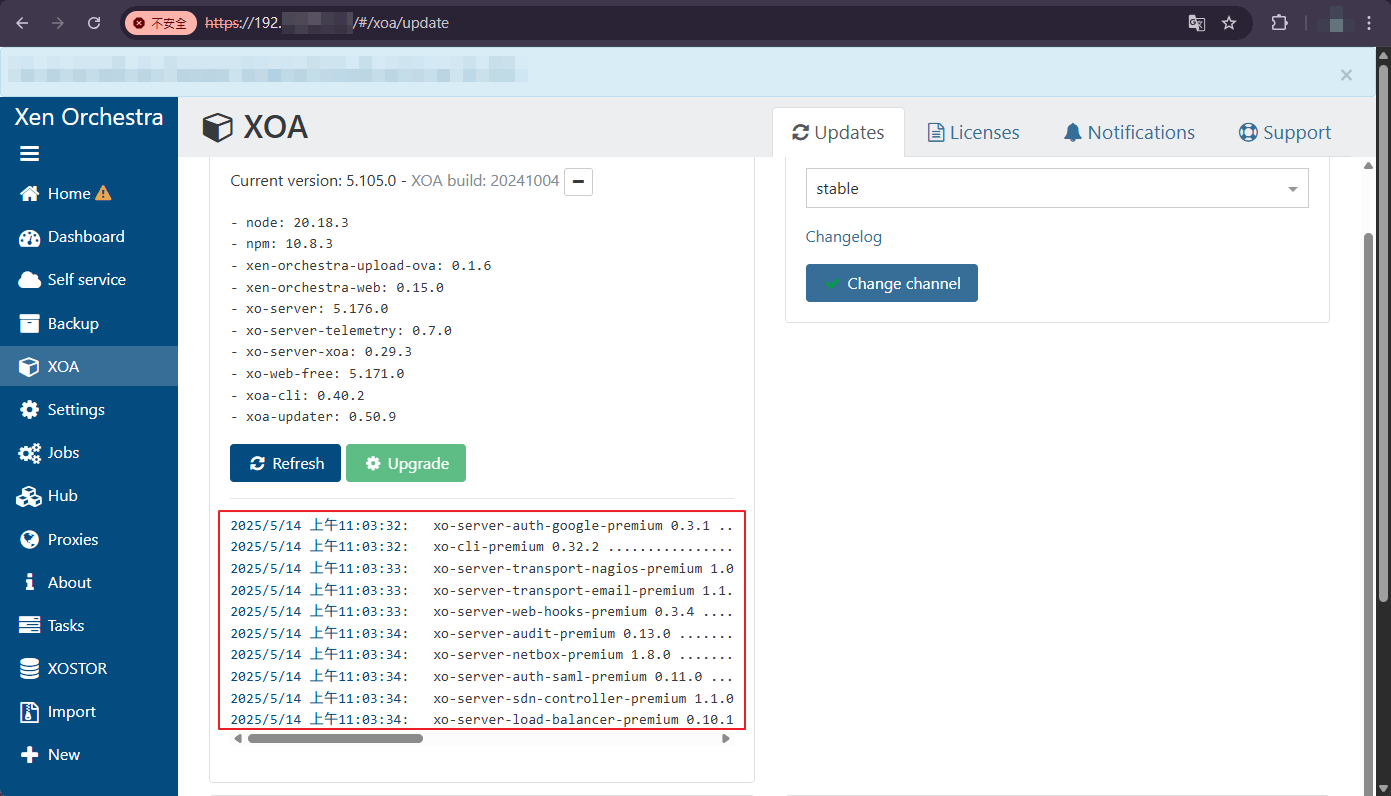
Task: Open the Changelog link
Action: pyautogui.click(x=844, y=237)
